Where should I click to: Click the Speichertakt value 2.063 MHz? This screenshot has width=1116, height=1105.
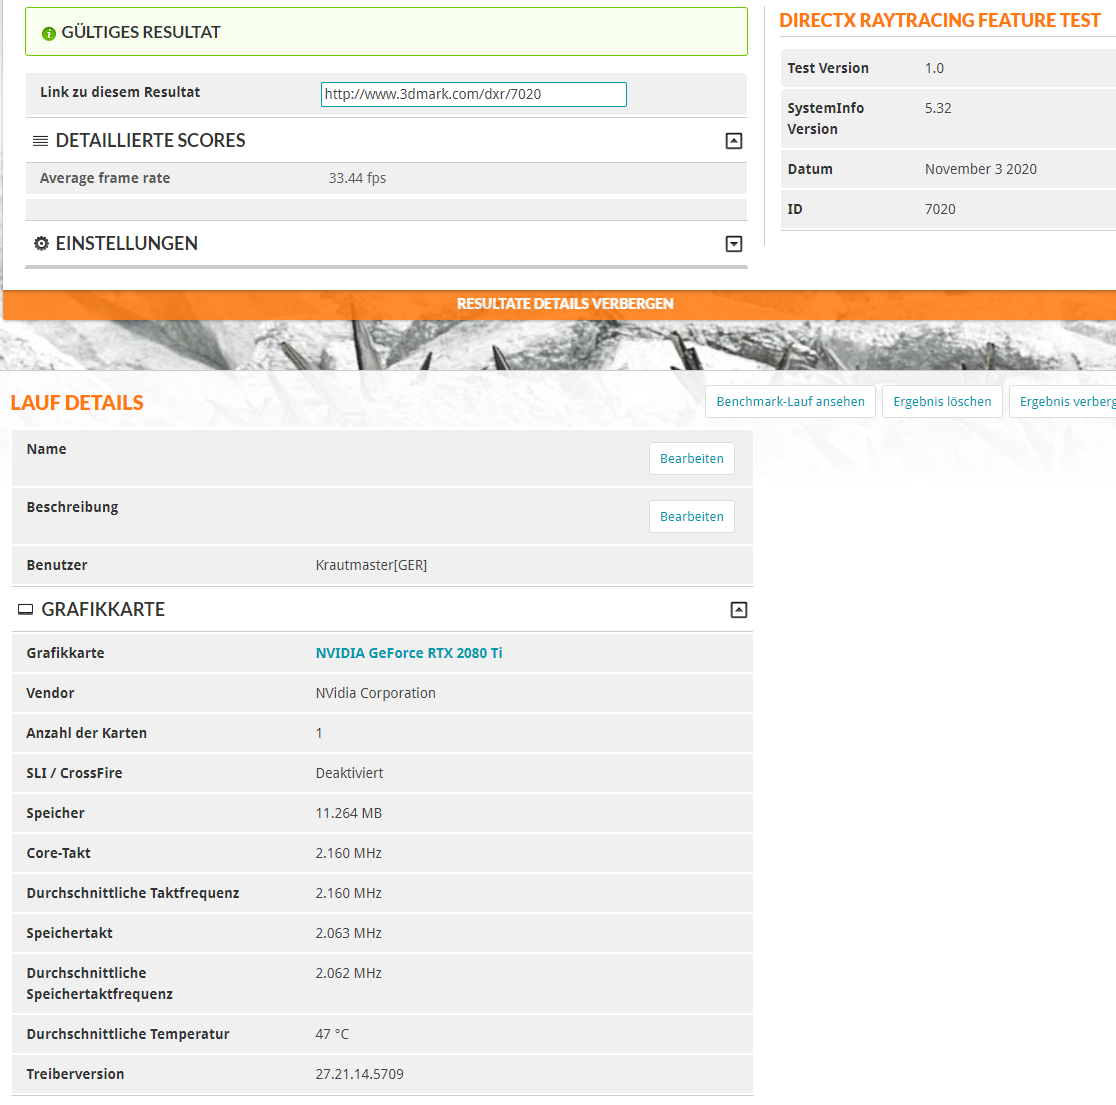pyautogui.click(x=348, y=933)
